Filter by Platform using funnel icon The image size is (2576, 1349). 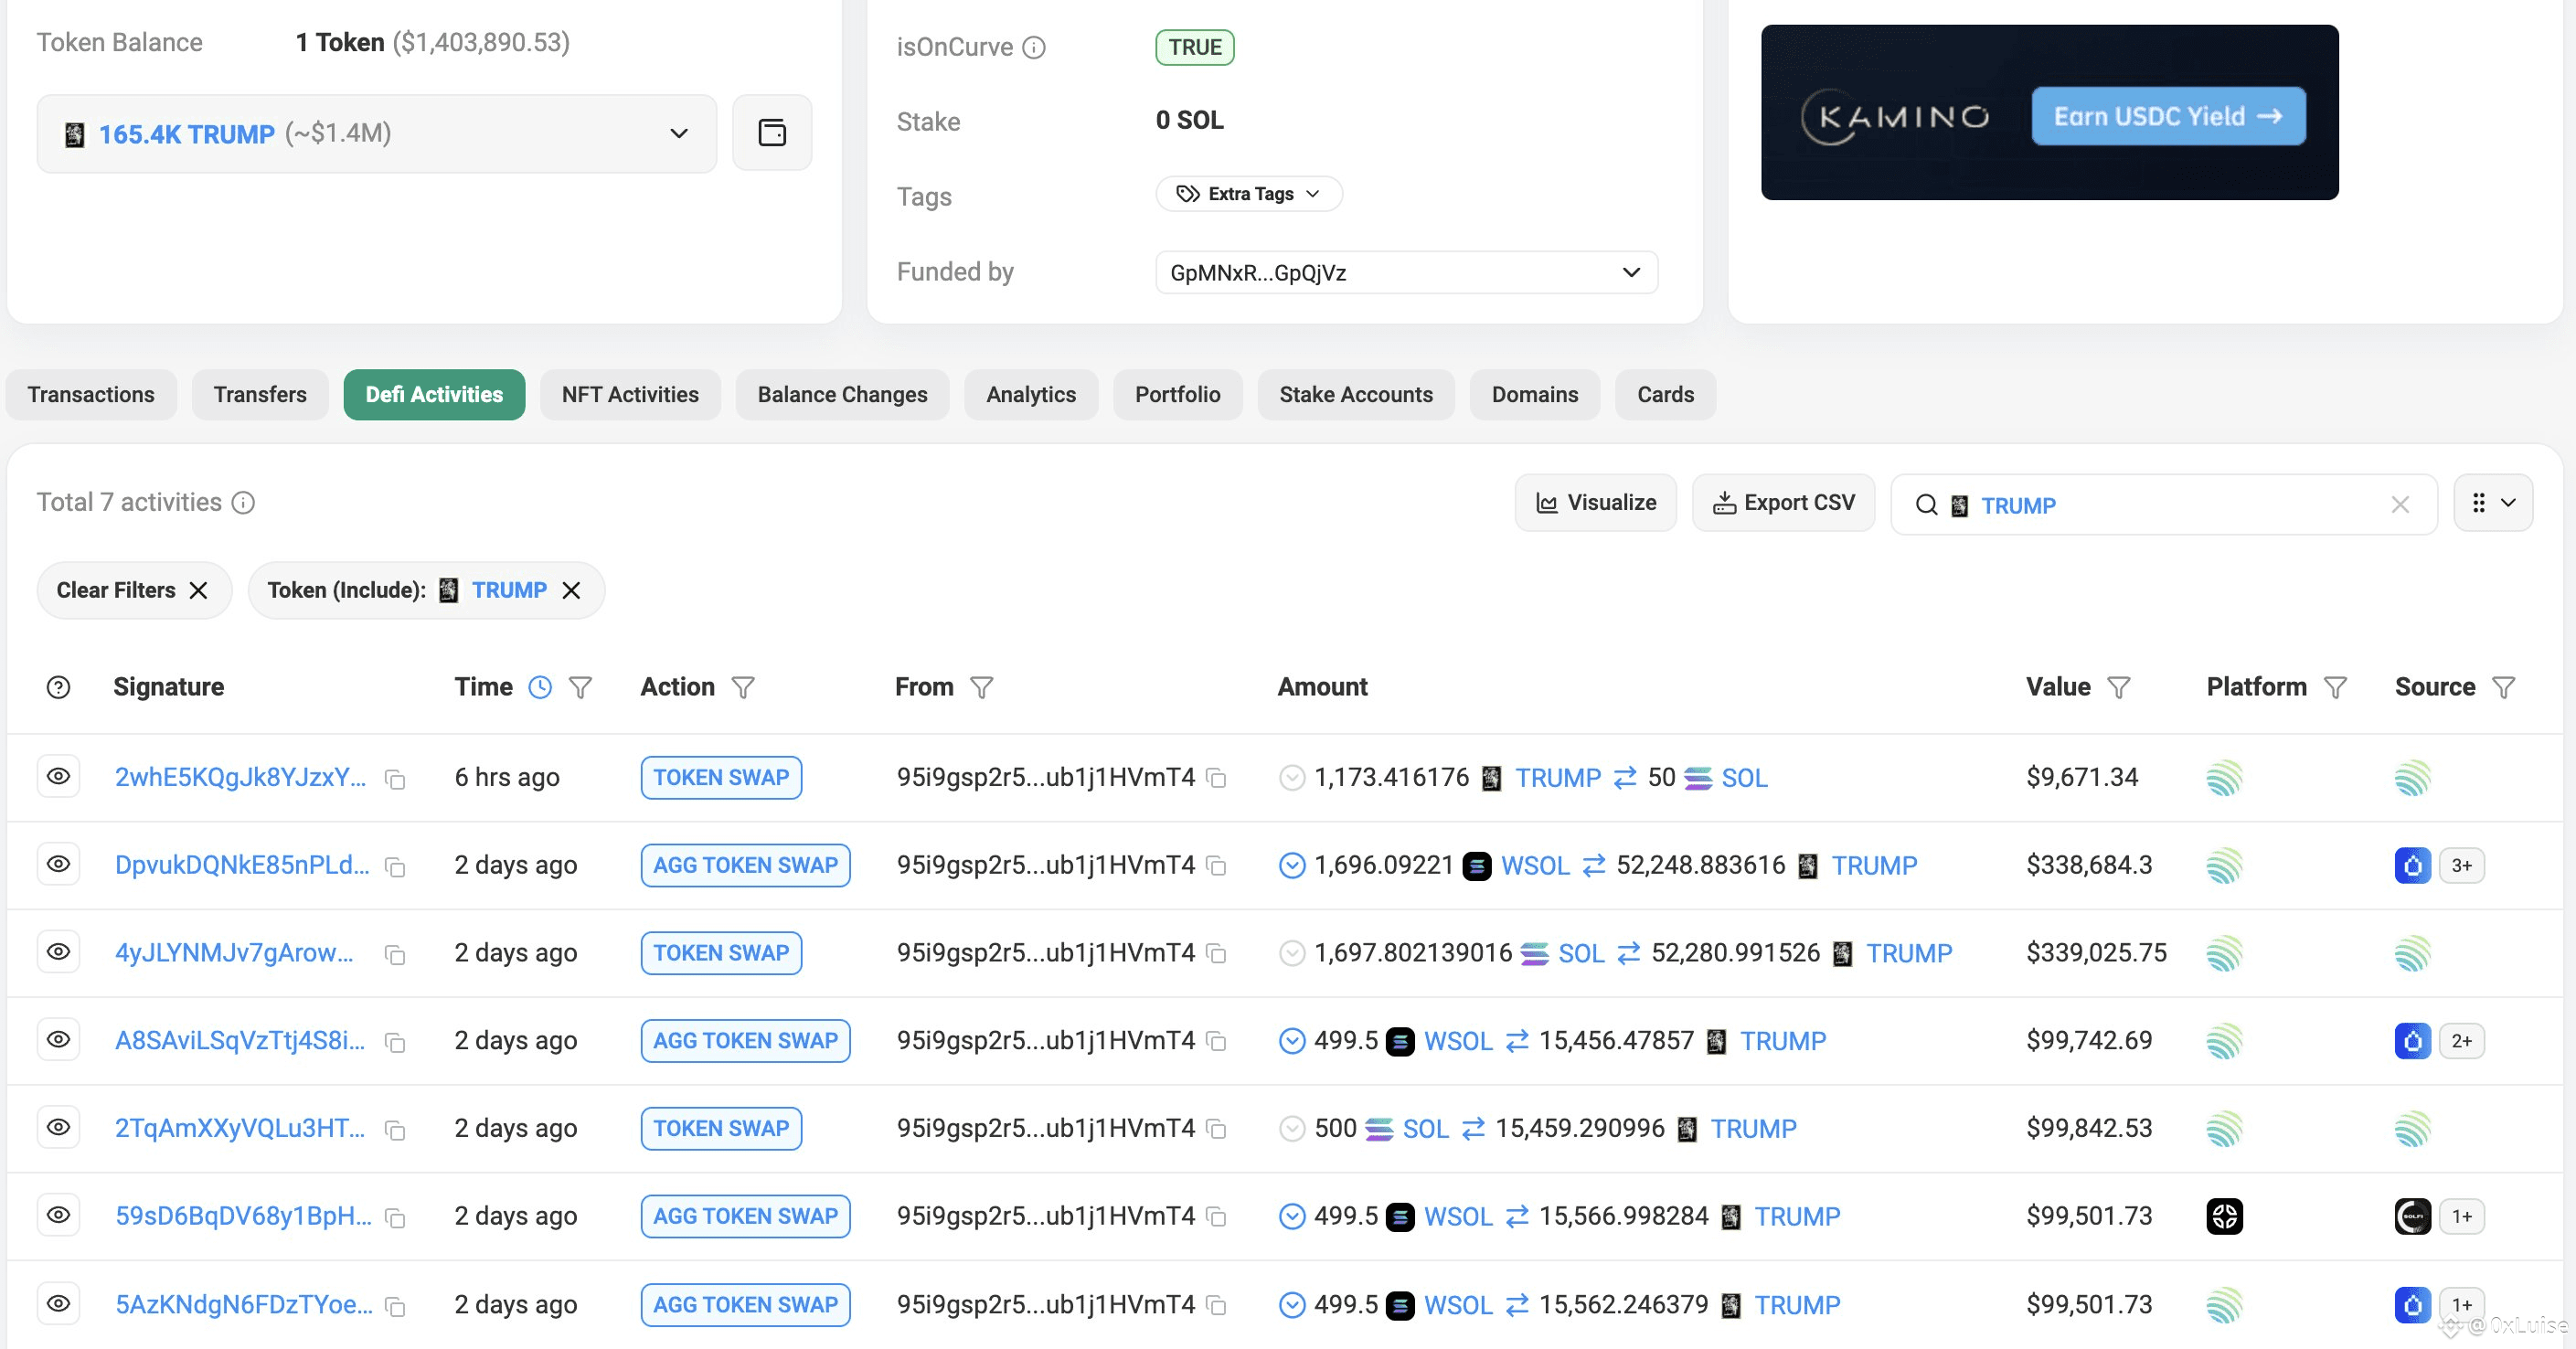point(2335,687)
